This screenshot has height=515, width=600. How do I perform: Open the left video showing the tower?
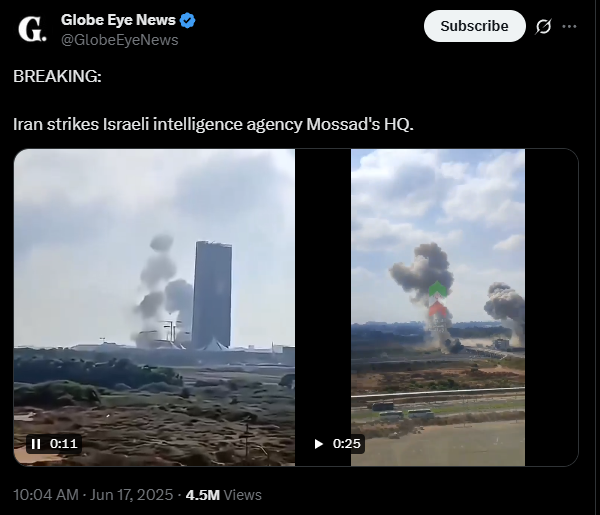[x=154, y=307]
